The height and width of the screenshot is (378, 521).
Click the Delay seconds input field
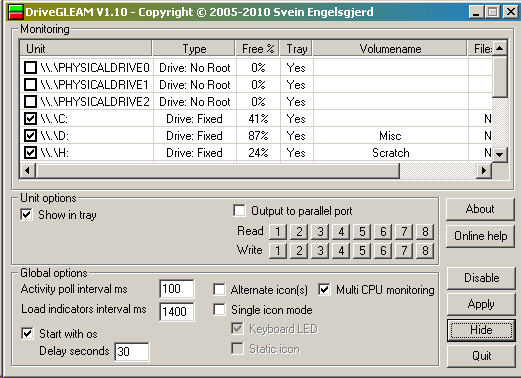click(x=132, y=351)
